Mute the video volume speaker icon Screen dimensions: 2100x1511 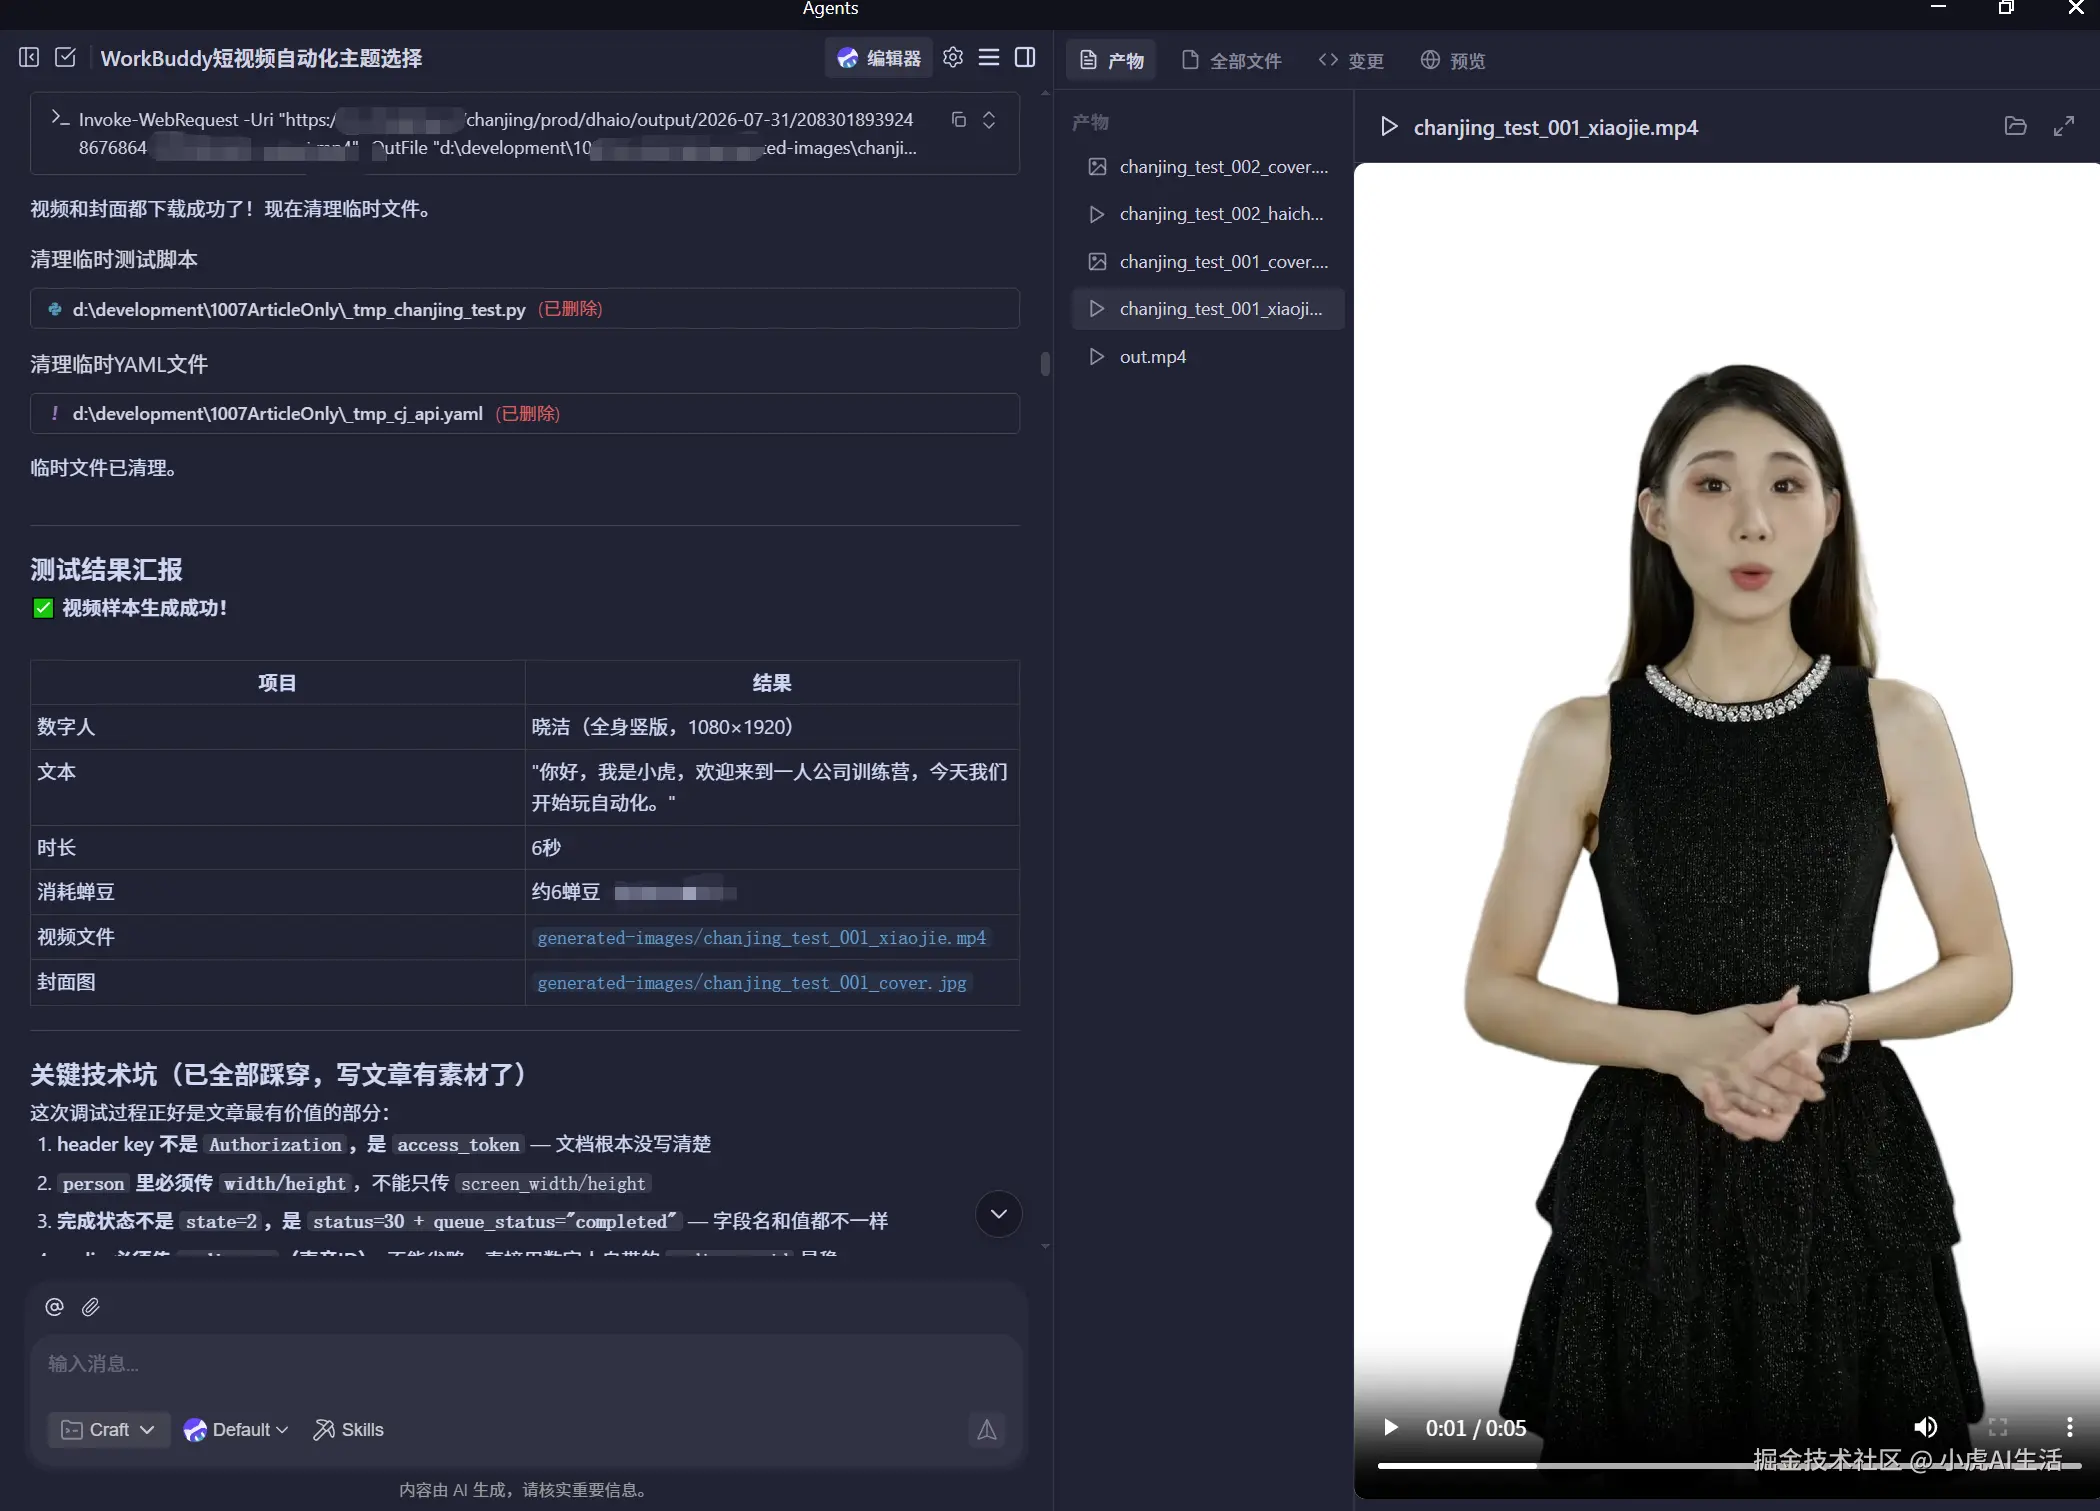coord(1925,1427)
